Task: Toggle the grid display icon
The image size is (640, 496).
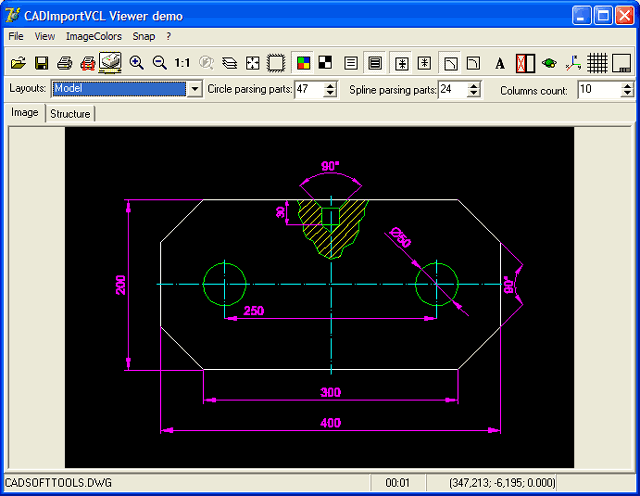Action: point(597,63)
